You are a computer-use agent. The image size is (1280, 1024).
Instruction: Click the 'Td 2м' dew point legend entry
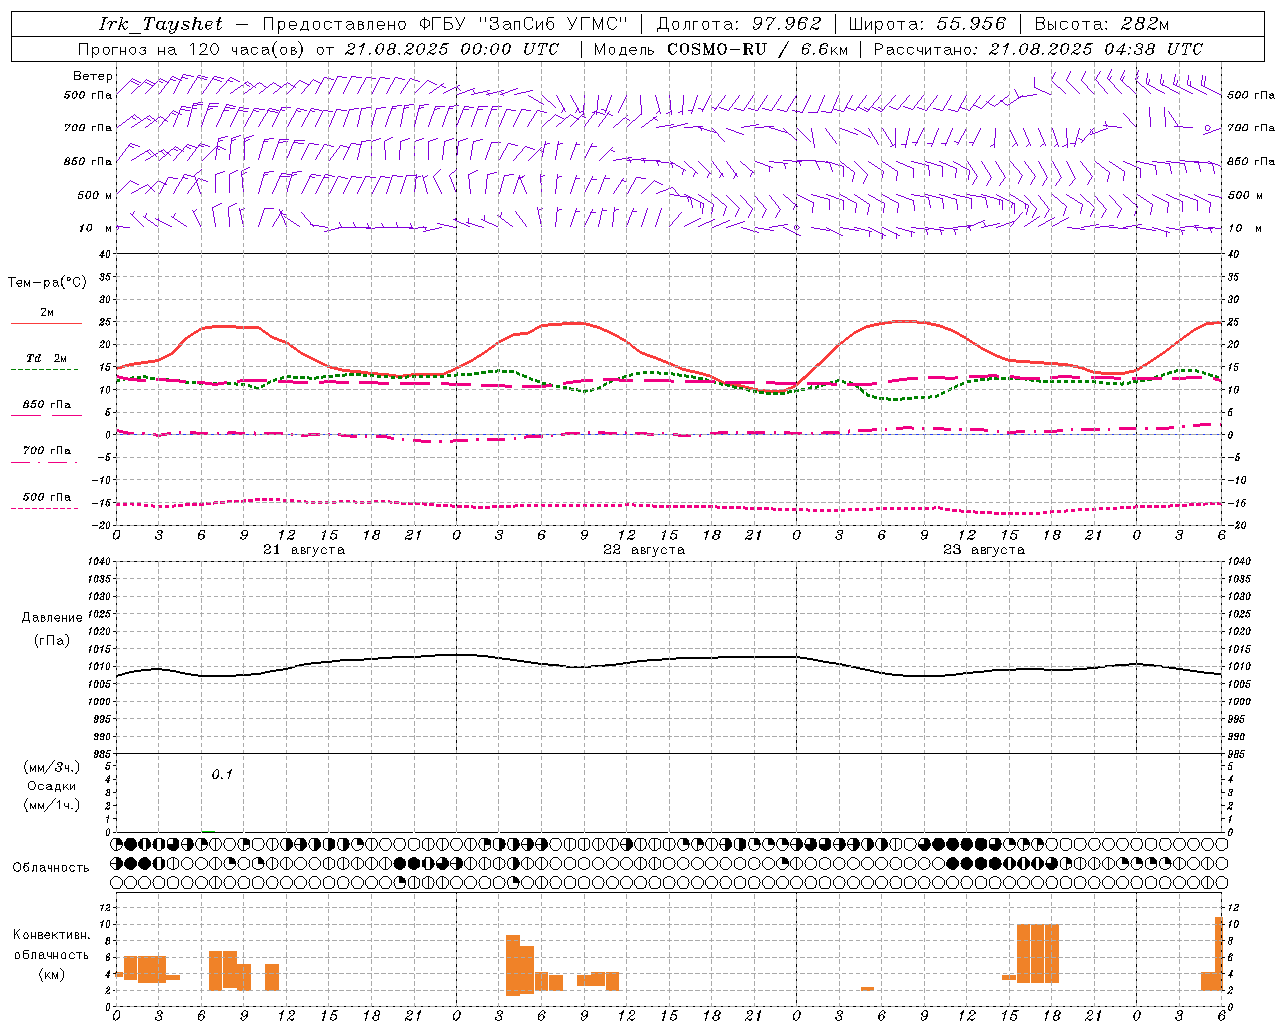tap(46, 358)
